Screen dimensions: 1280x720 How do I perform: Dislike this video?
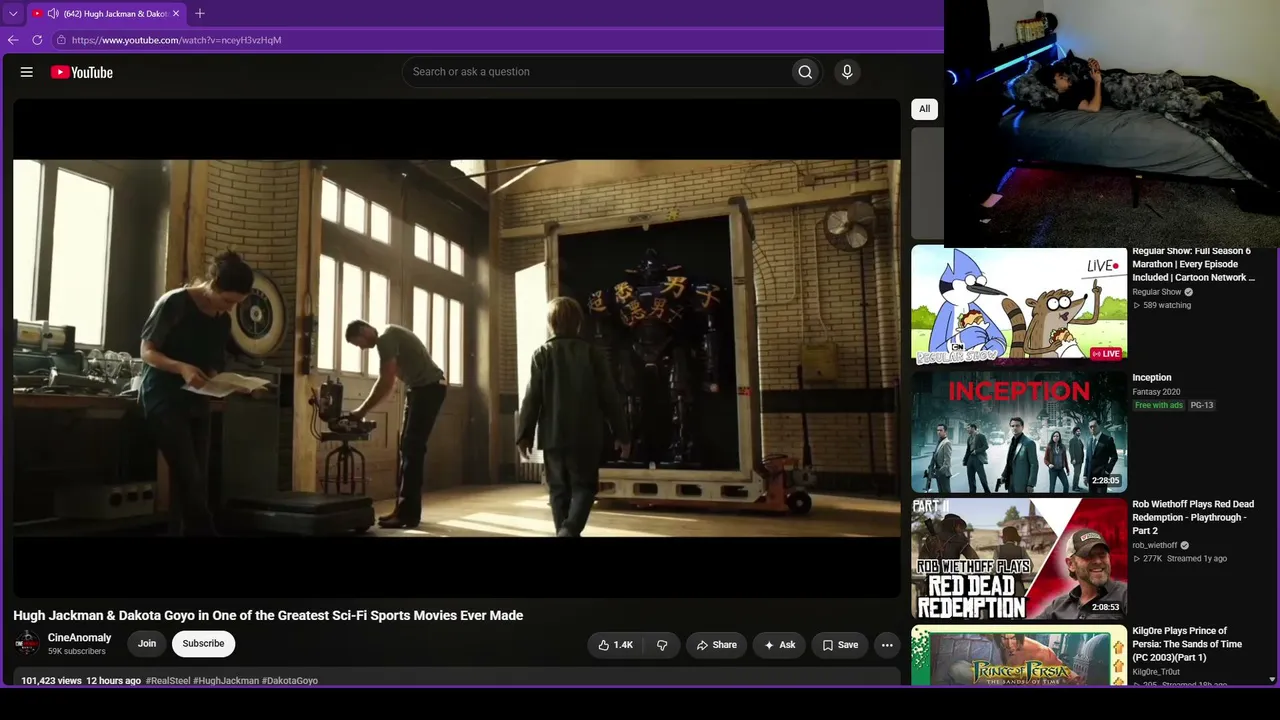tap(662, 645)
